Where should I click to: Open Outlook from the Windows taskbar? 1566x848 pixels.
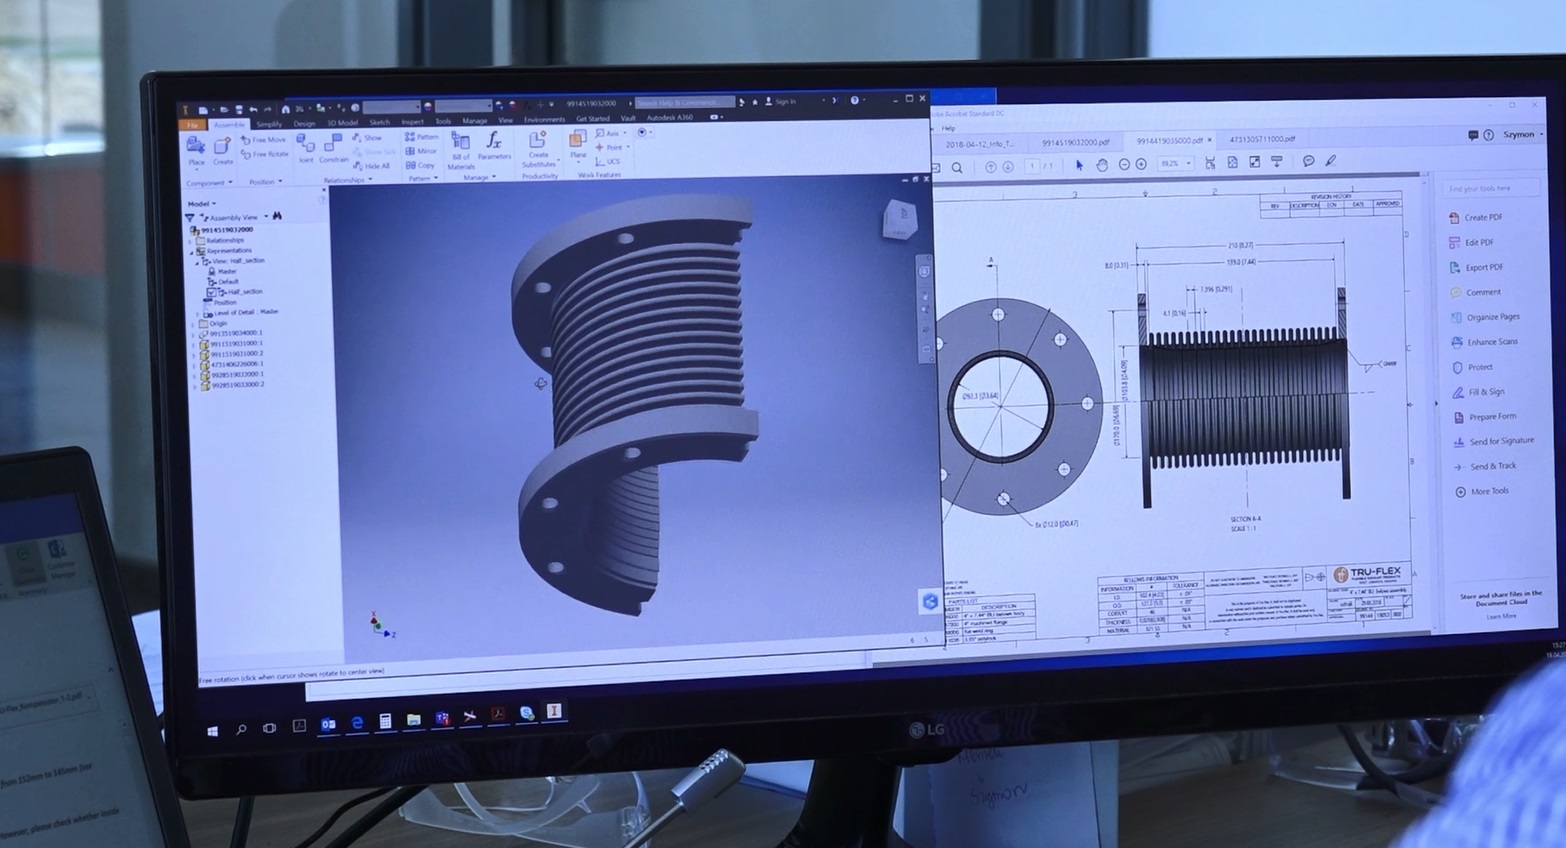click(x=328, y=724)
